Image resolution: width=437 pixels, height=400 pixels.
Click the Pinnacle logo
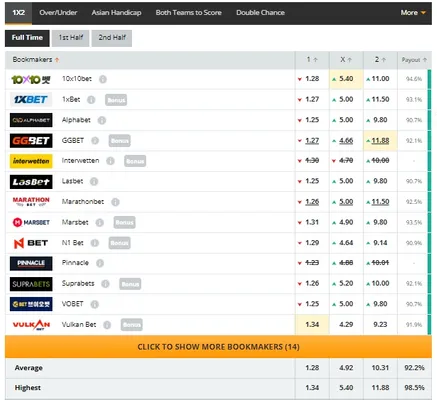coord(31,263)
